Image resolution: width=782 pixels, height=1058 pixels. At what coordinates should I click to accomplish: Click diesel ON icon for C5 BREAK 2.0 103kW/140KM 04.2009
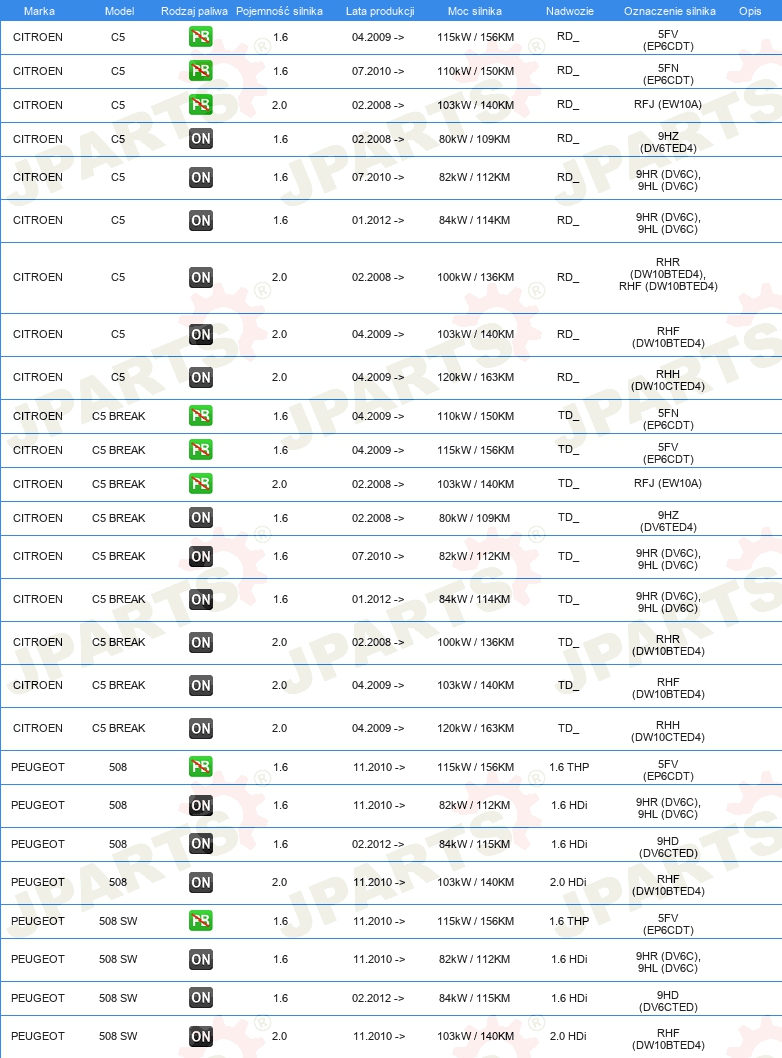tap(200, 685)
